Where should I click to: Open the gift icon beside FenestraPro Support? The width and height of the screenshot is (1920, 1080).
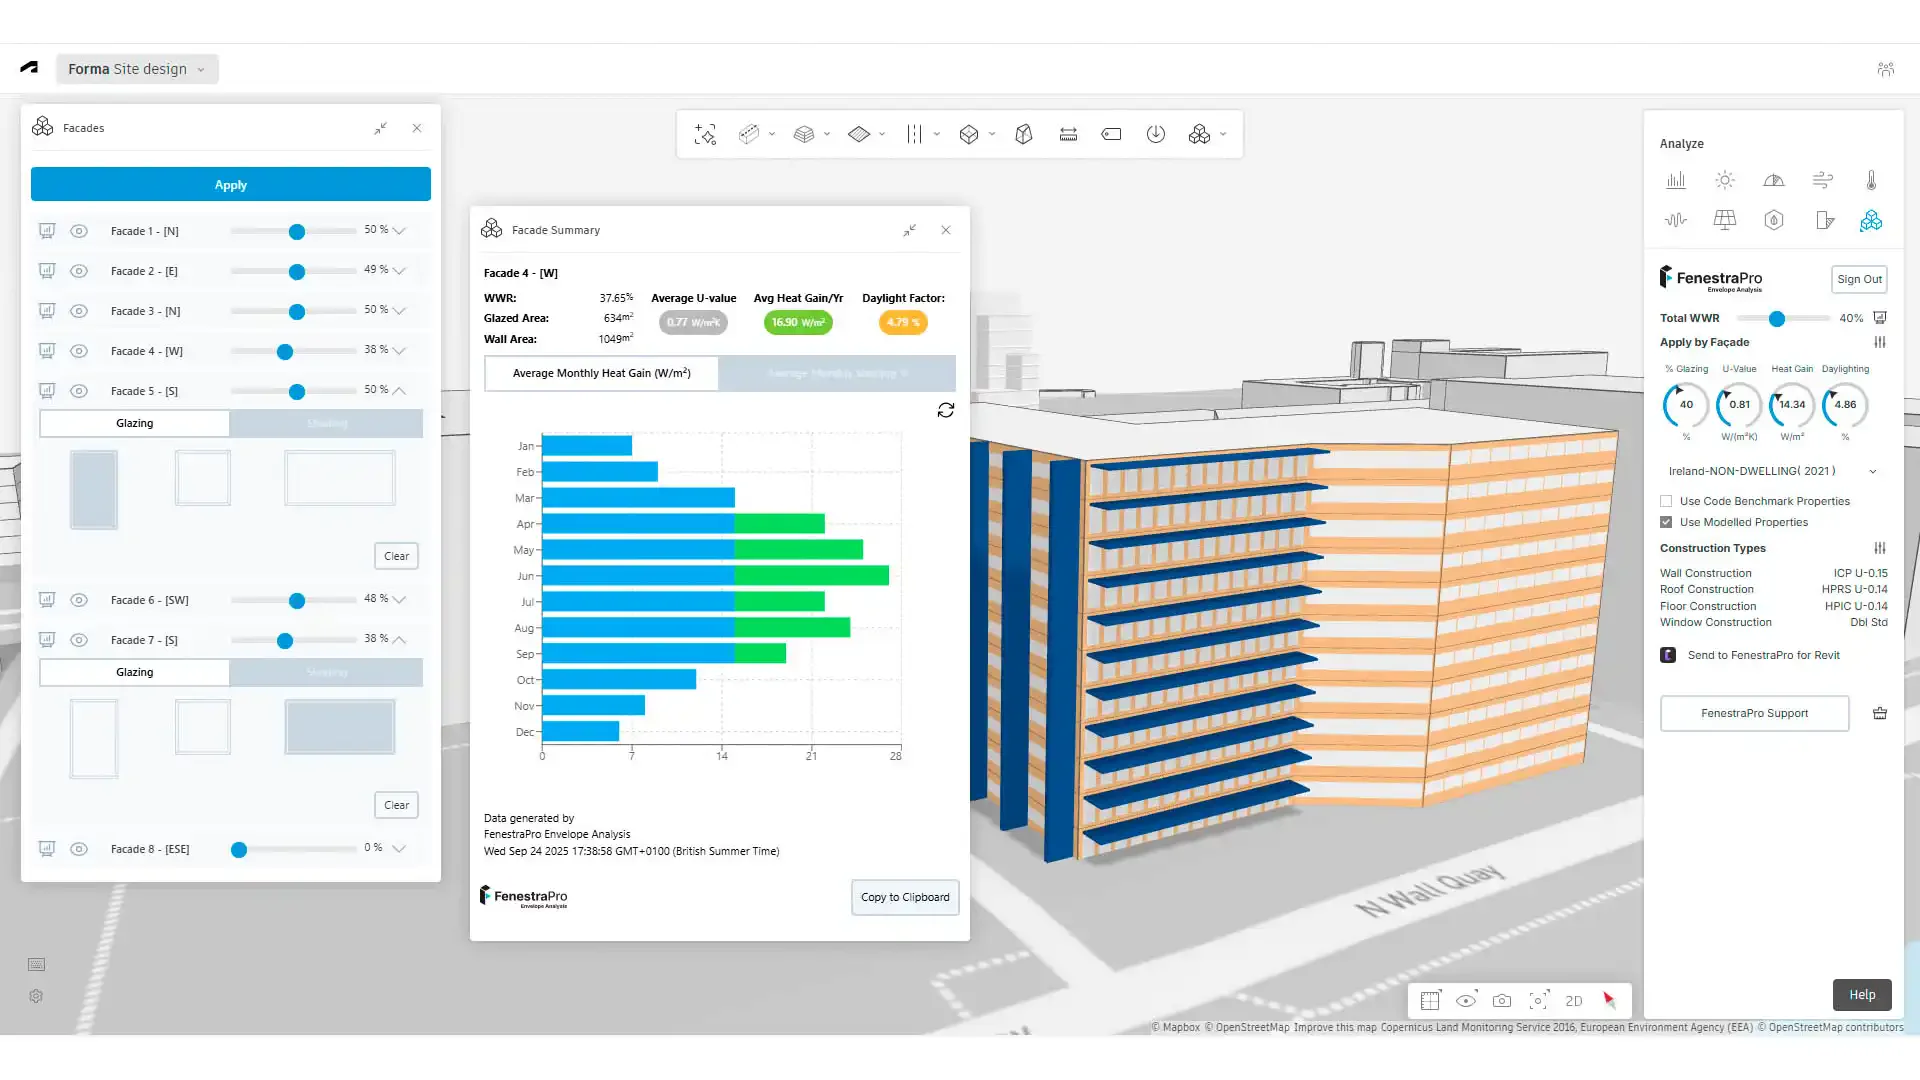[1880, 713]
